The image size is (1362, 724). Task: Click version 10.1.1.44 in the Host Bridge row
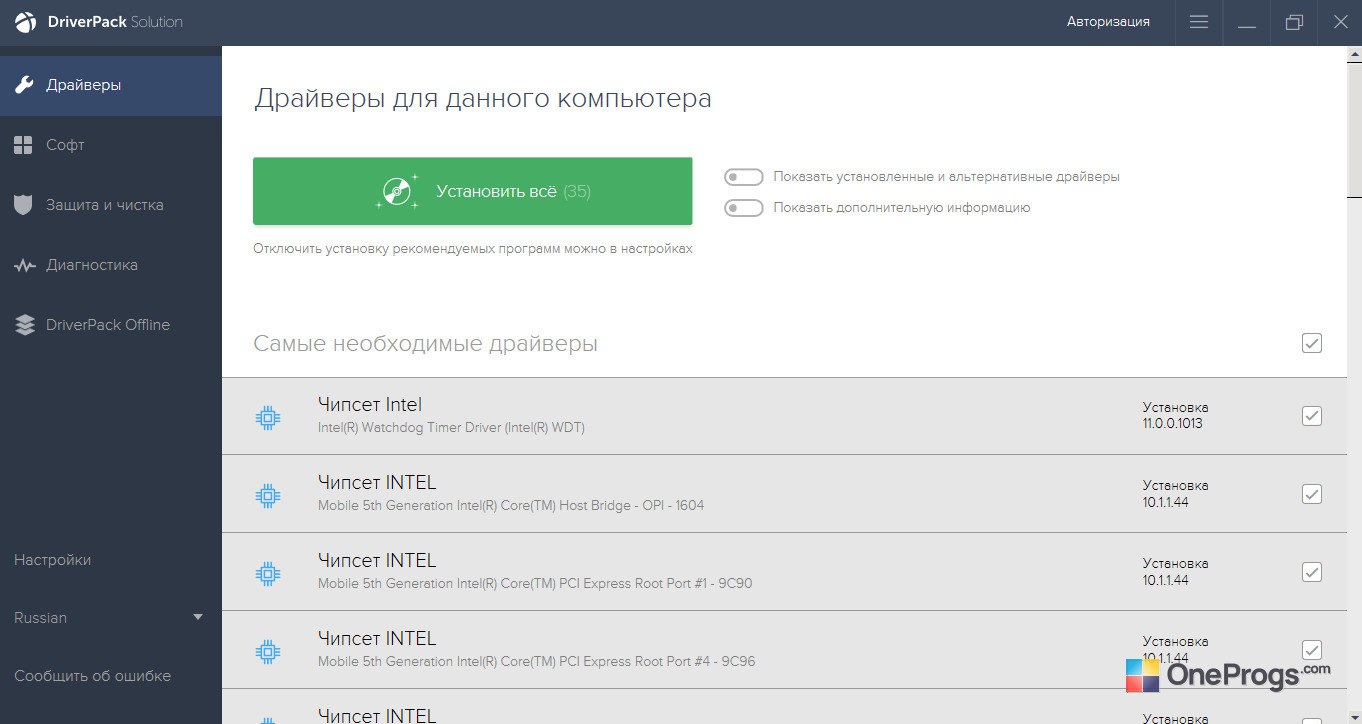(x=1166, y=502)
